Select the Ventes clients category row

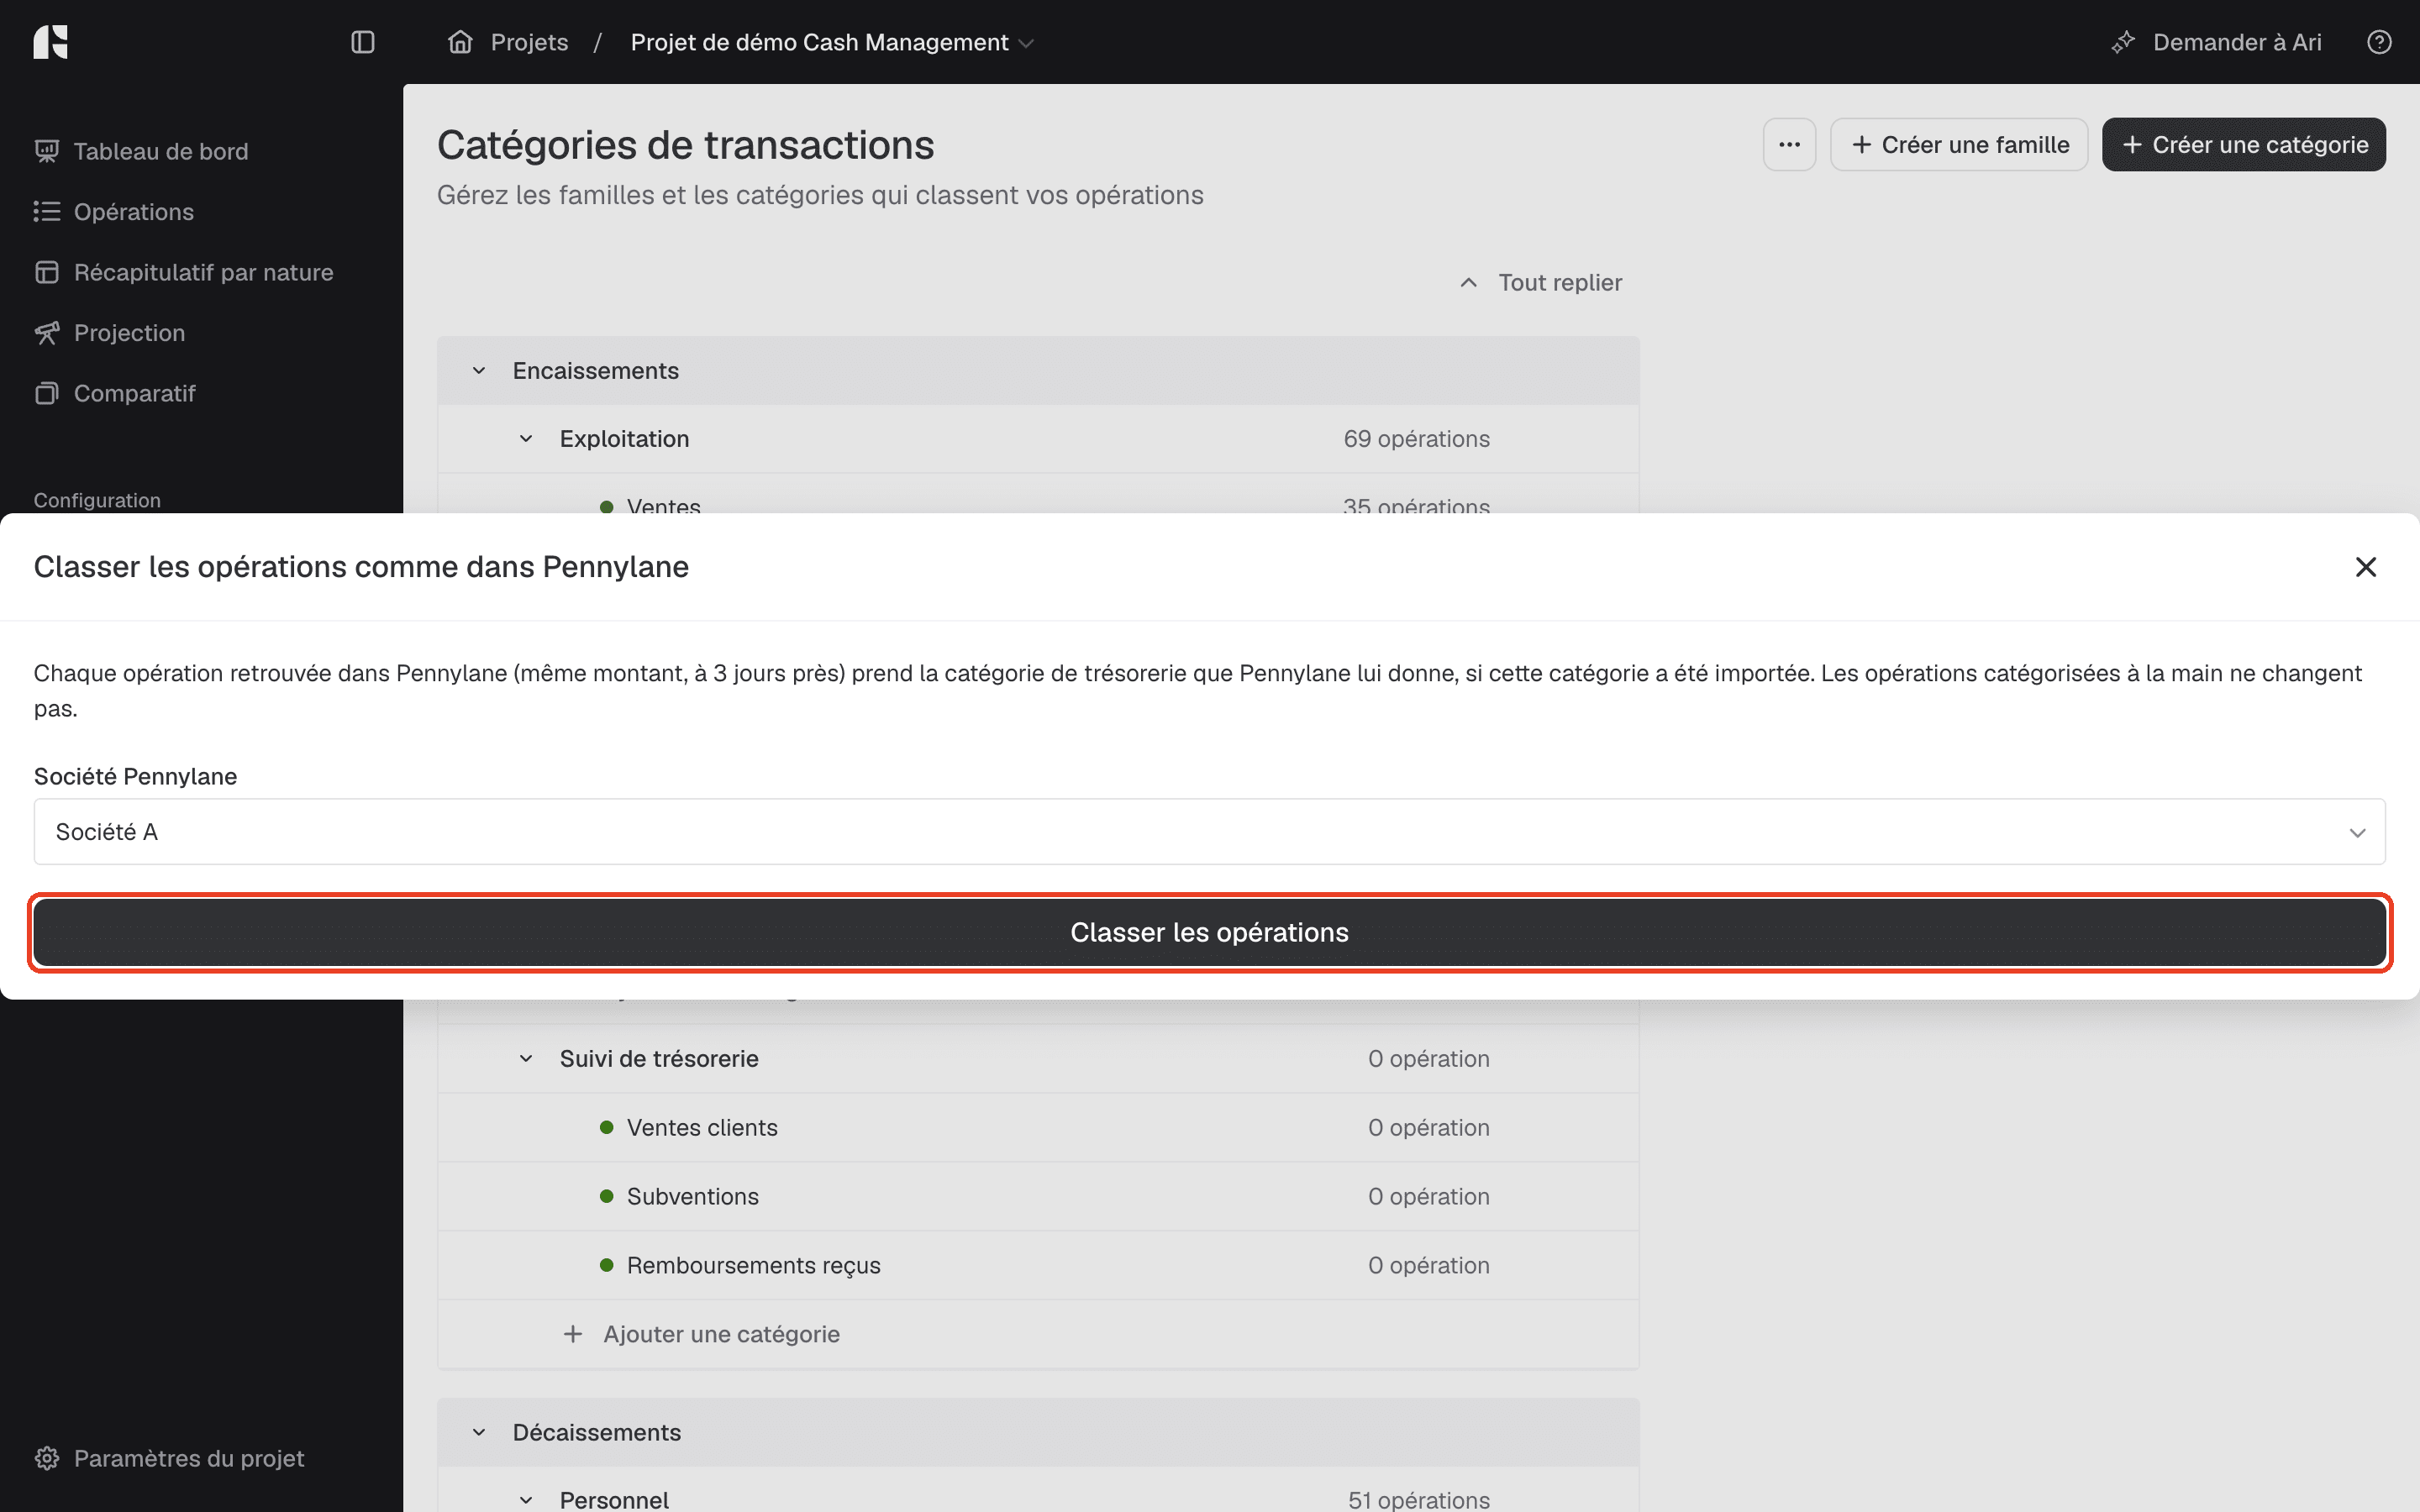pos(1038,1127)
